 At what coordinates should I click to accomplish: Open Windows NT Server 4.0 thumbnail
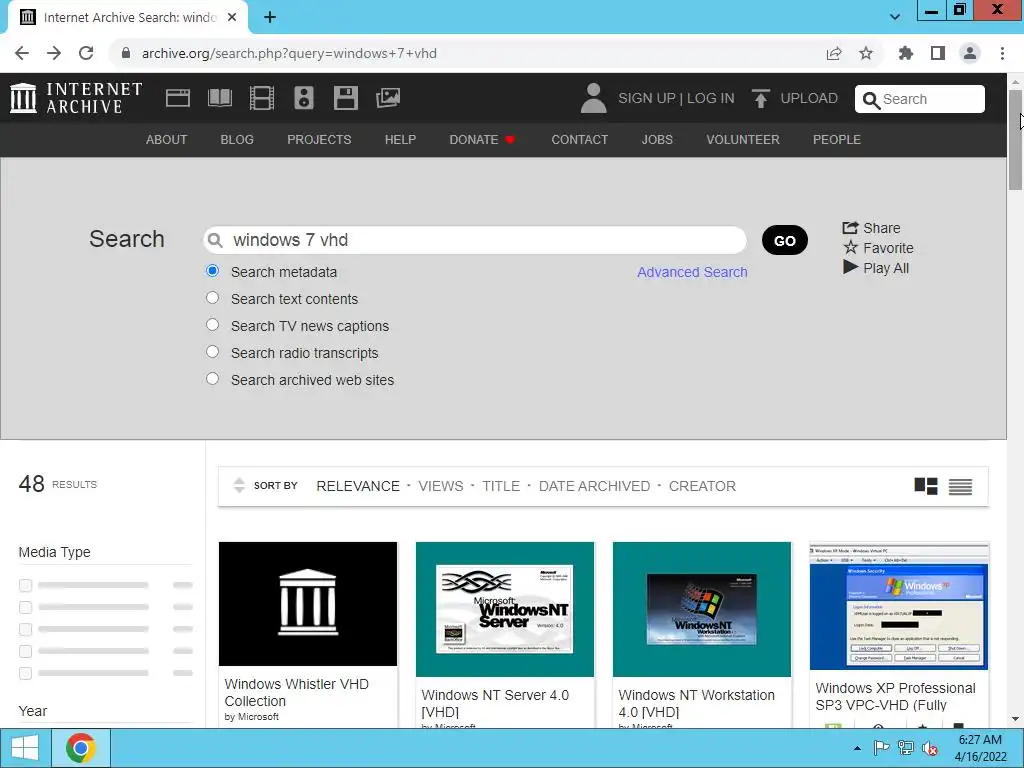coord(505,609)
